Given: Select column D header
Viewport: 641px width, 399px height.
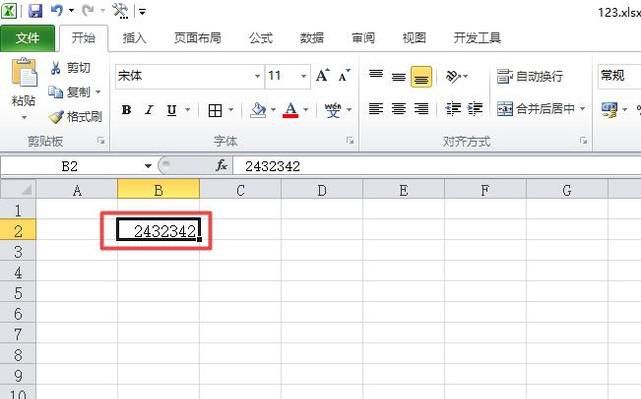Looking at the screenshot, I should [x=322, y=191].
